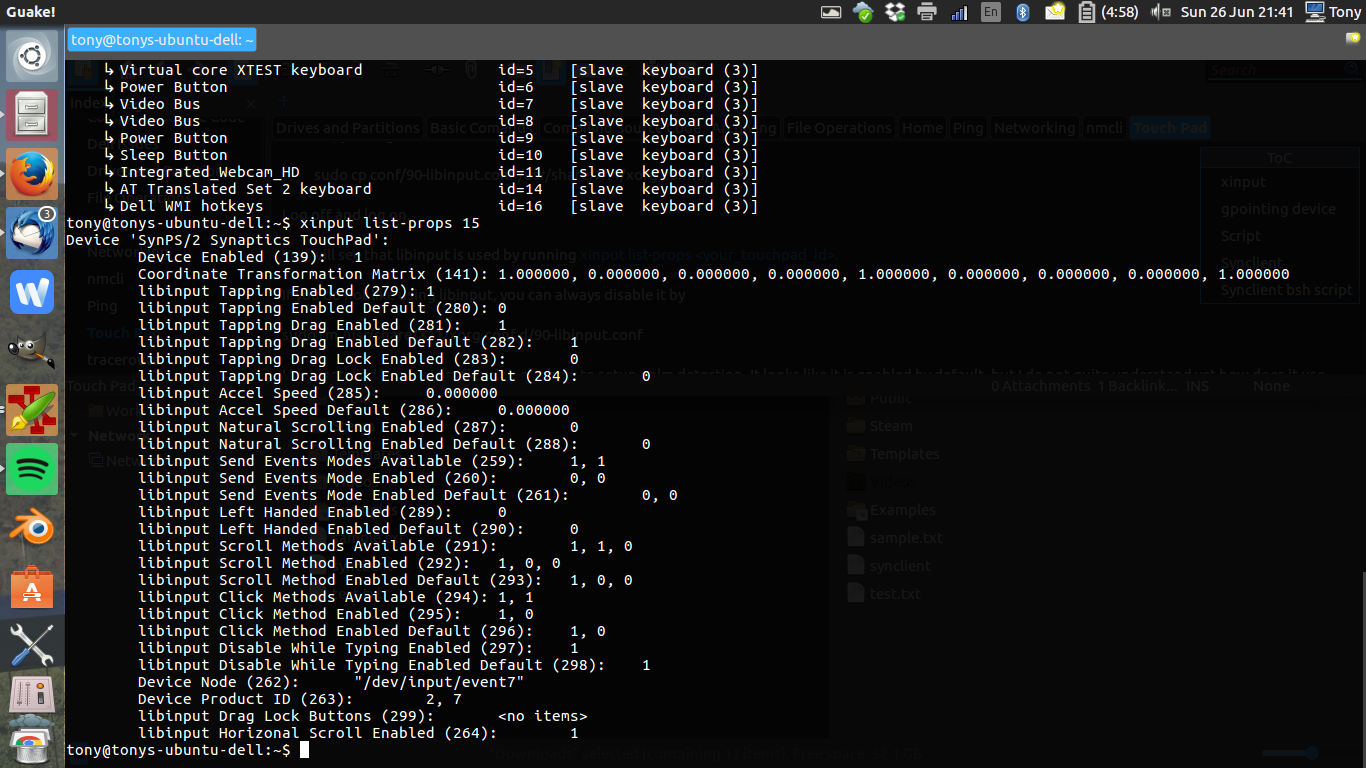Open Firefox web browser
Viewport: 1366px width, 768px height.
click(32, 174)
